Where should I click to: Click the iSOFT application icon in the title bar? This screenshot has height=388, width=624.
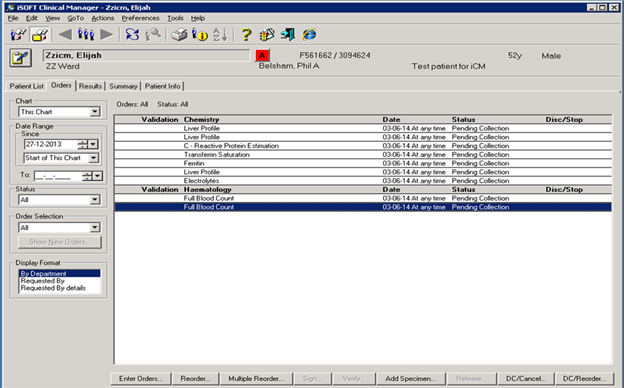pyautogui.click(x=10, y=8)
